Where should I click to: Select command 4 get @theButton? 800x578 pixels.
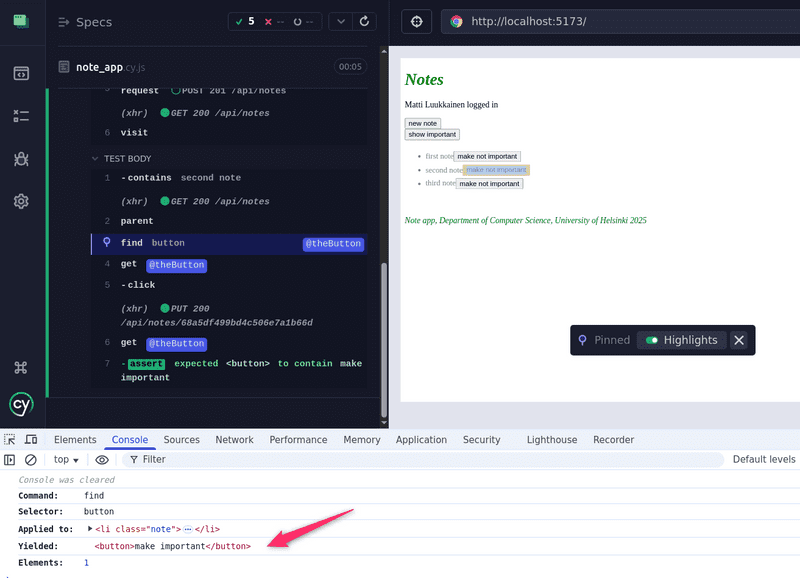point(230,265)
